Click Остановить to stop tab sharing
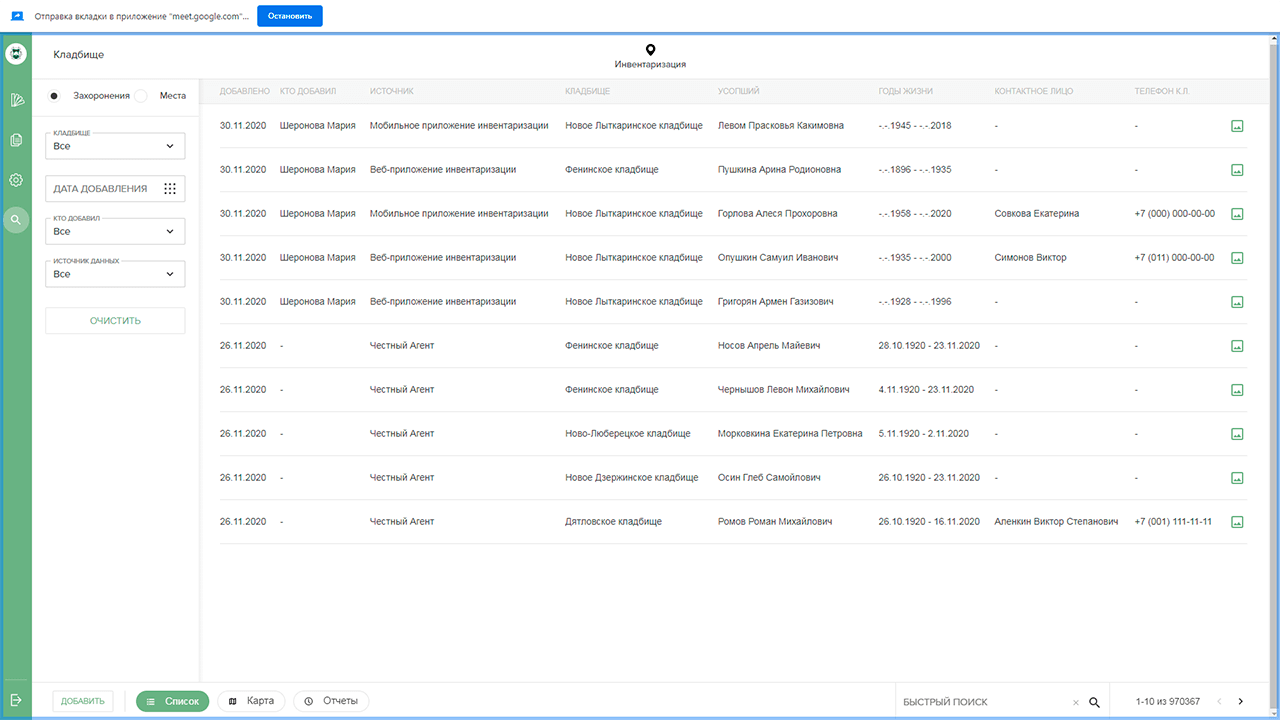The image size is (1280, 720). pyautogui.click(x=290, y=16)
